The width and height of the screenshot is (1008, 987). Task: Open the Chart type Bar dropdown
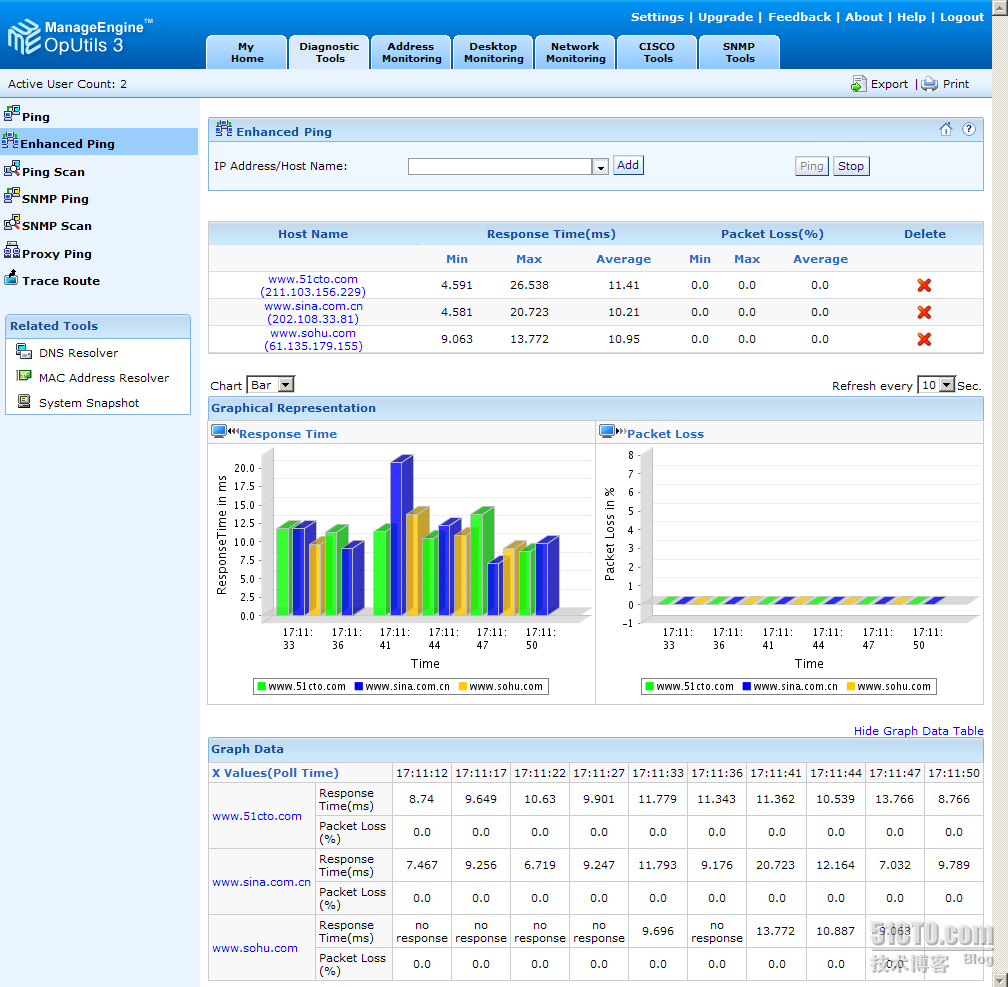click(x=285, y=385)
